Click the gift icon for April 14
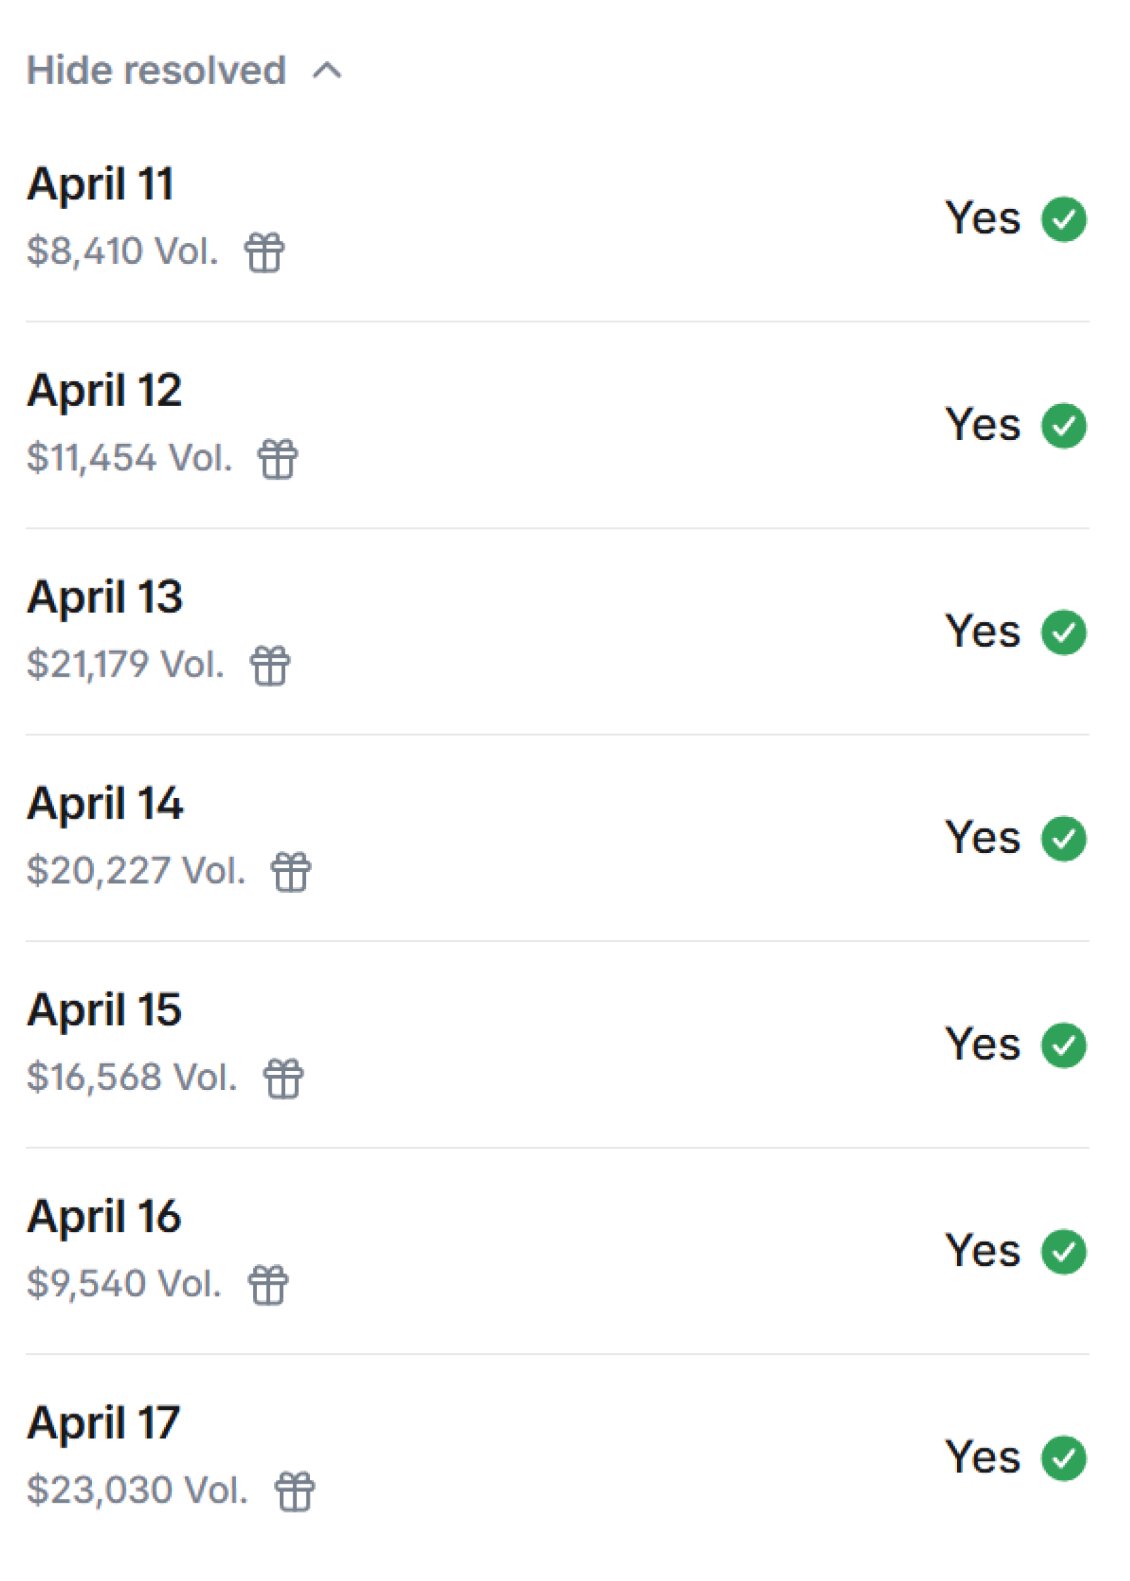 291,872
